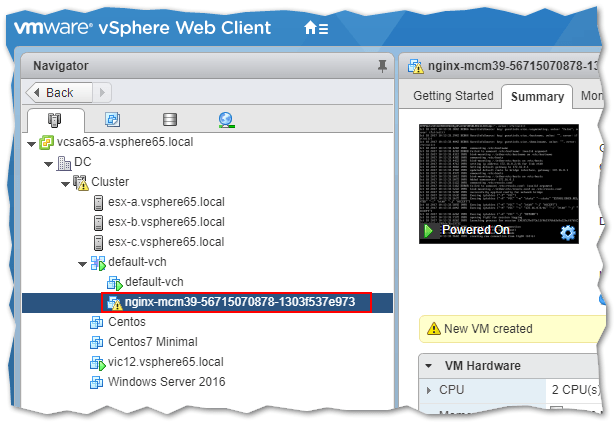The height and width of the screenshot is (425, 616).
Task: Collapse the VM Hardware panel
Action: pos(429,366)
